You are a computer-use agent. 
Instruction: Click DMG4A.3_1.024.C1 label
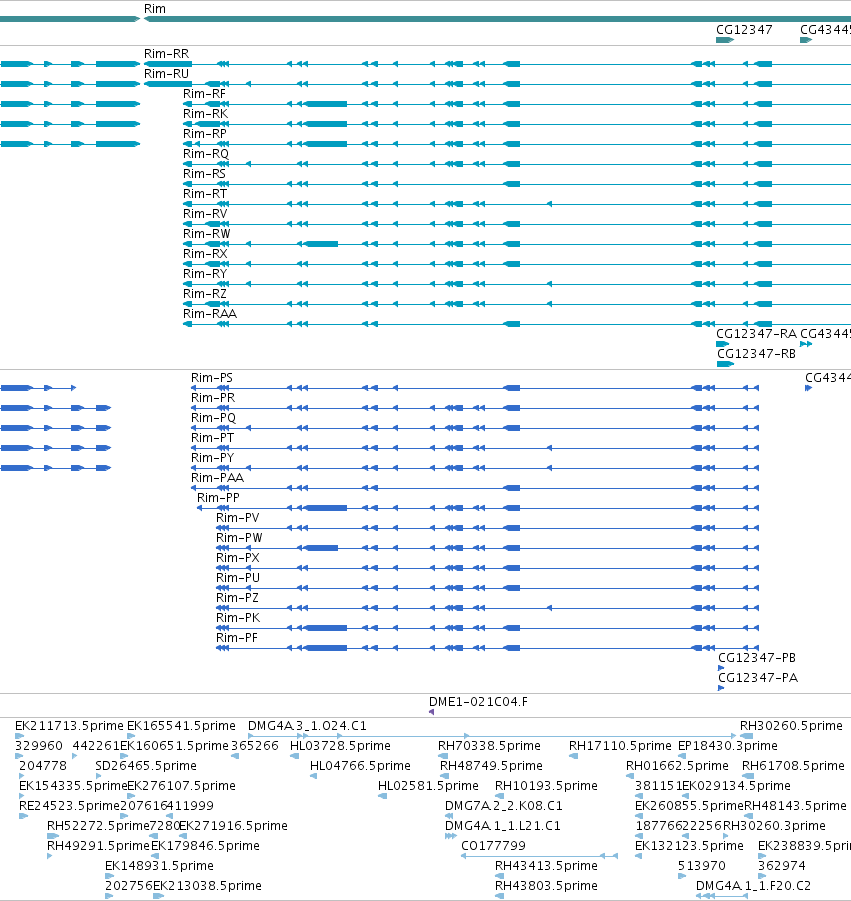click(x=307, y=726)
